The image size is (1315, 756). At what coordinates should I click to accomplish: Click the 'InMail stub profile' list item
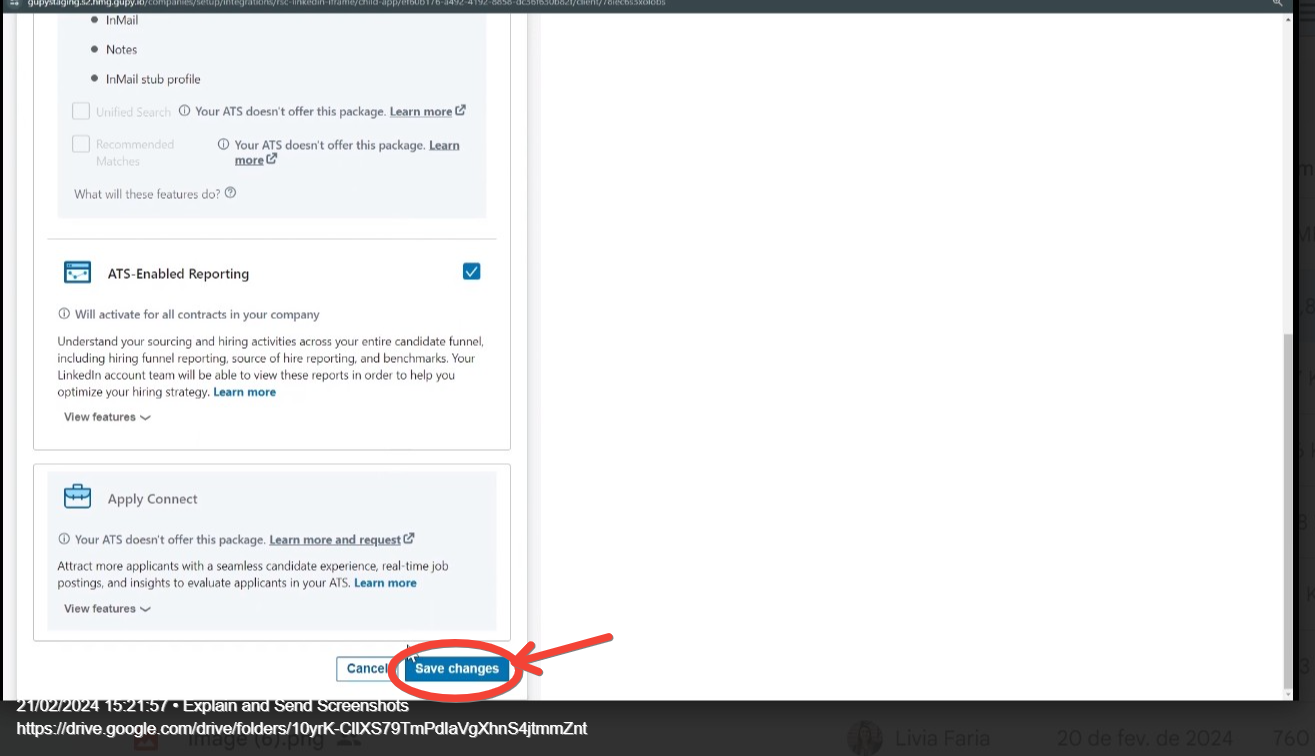[153, 79]
